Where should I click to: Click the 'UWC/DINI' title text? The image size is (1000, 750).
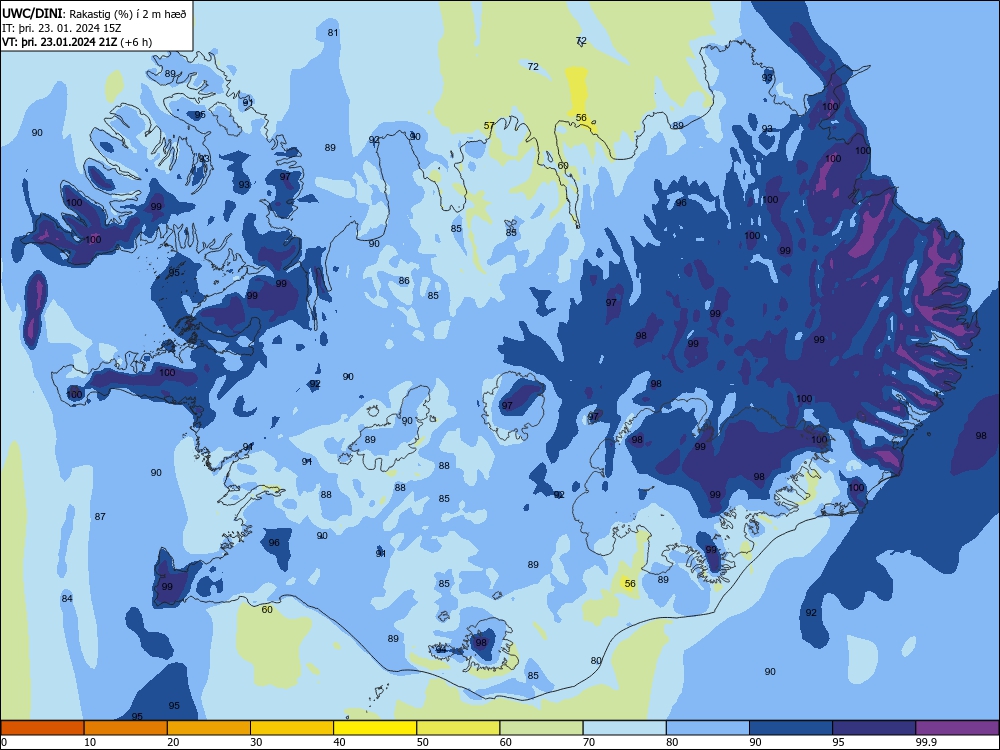[x=33, y=13]
